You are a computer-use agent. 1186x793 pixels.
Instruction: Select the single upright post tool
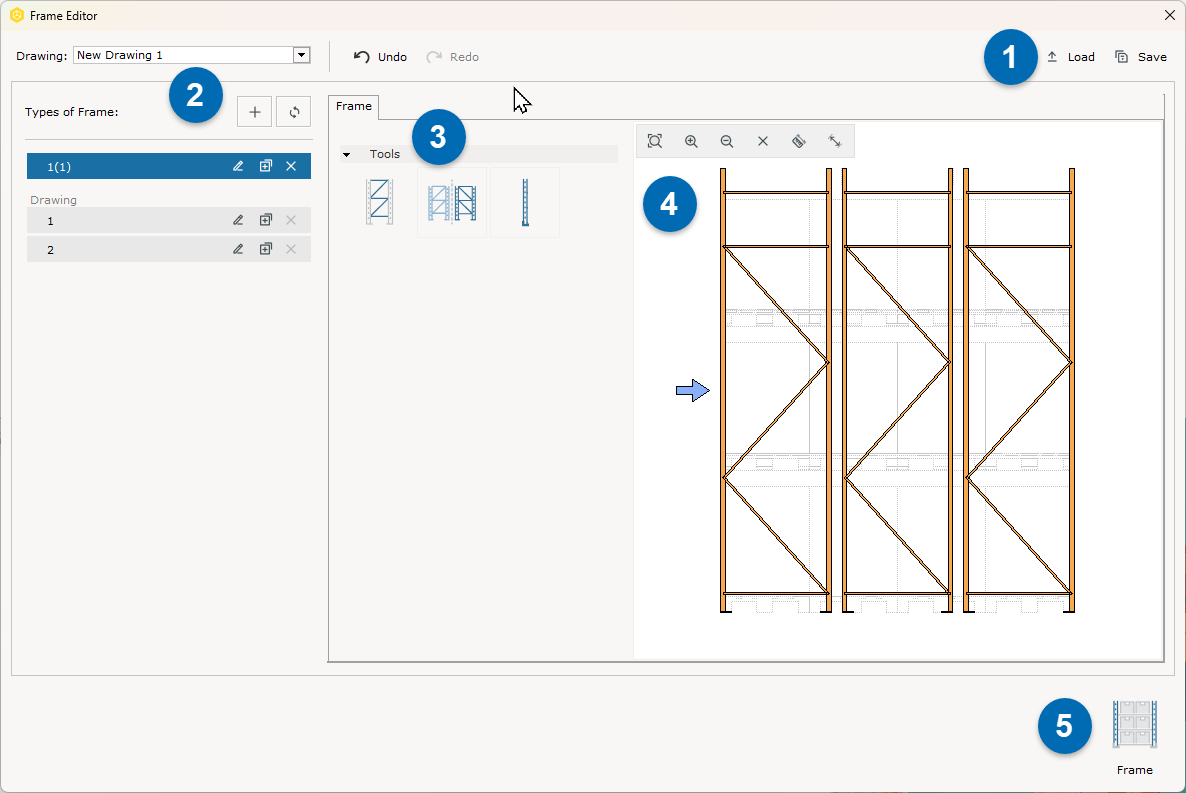coord(524,201)
